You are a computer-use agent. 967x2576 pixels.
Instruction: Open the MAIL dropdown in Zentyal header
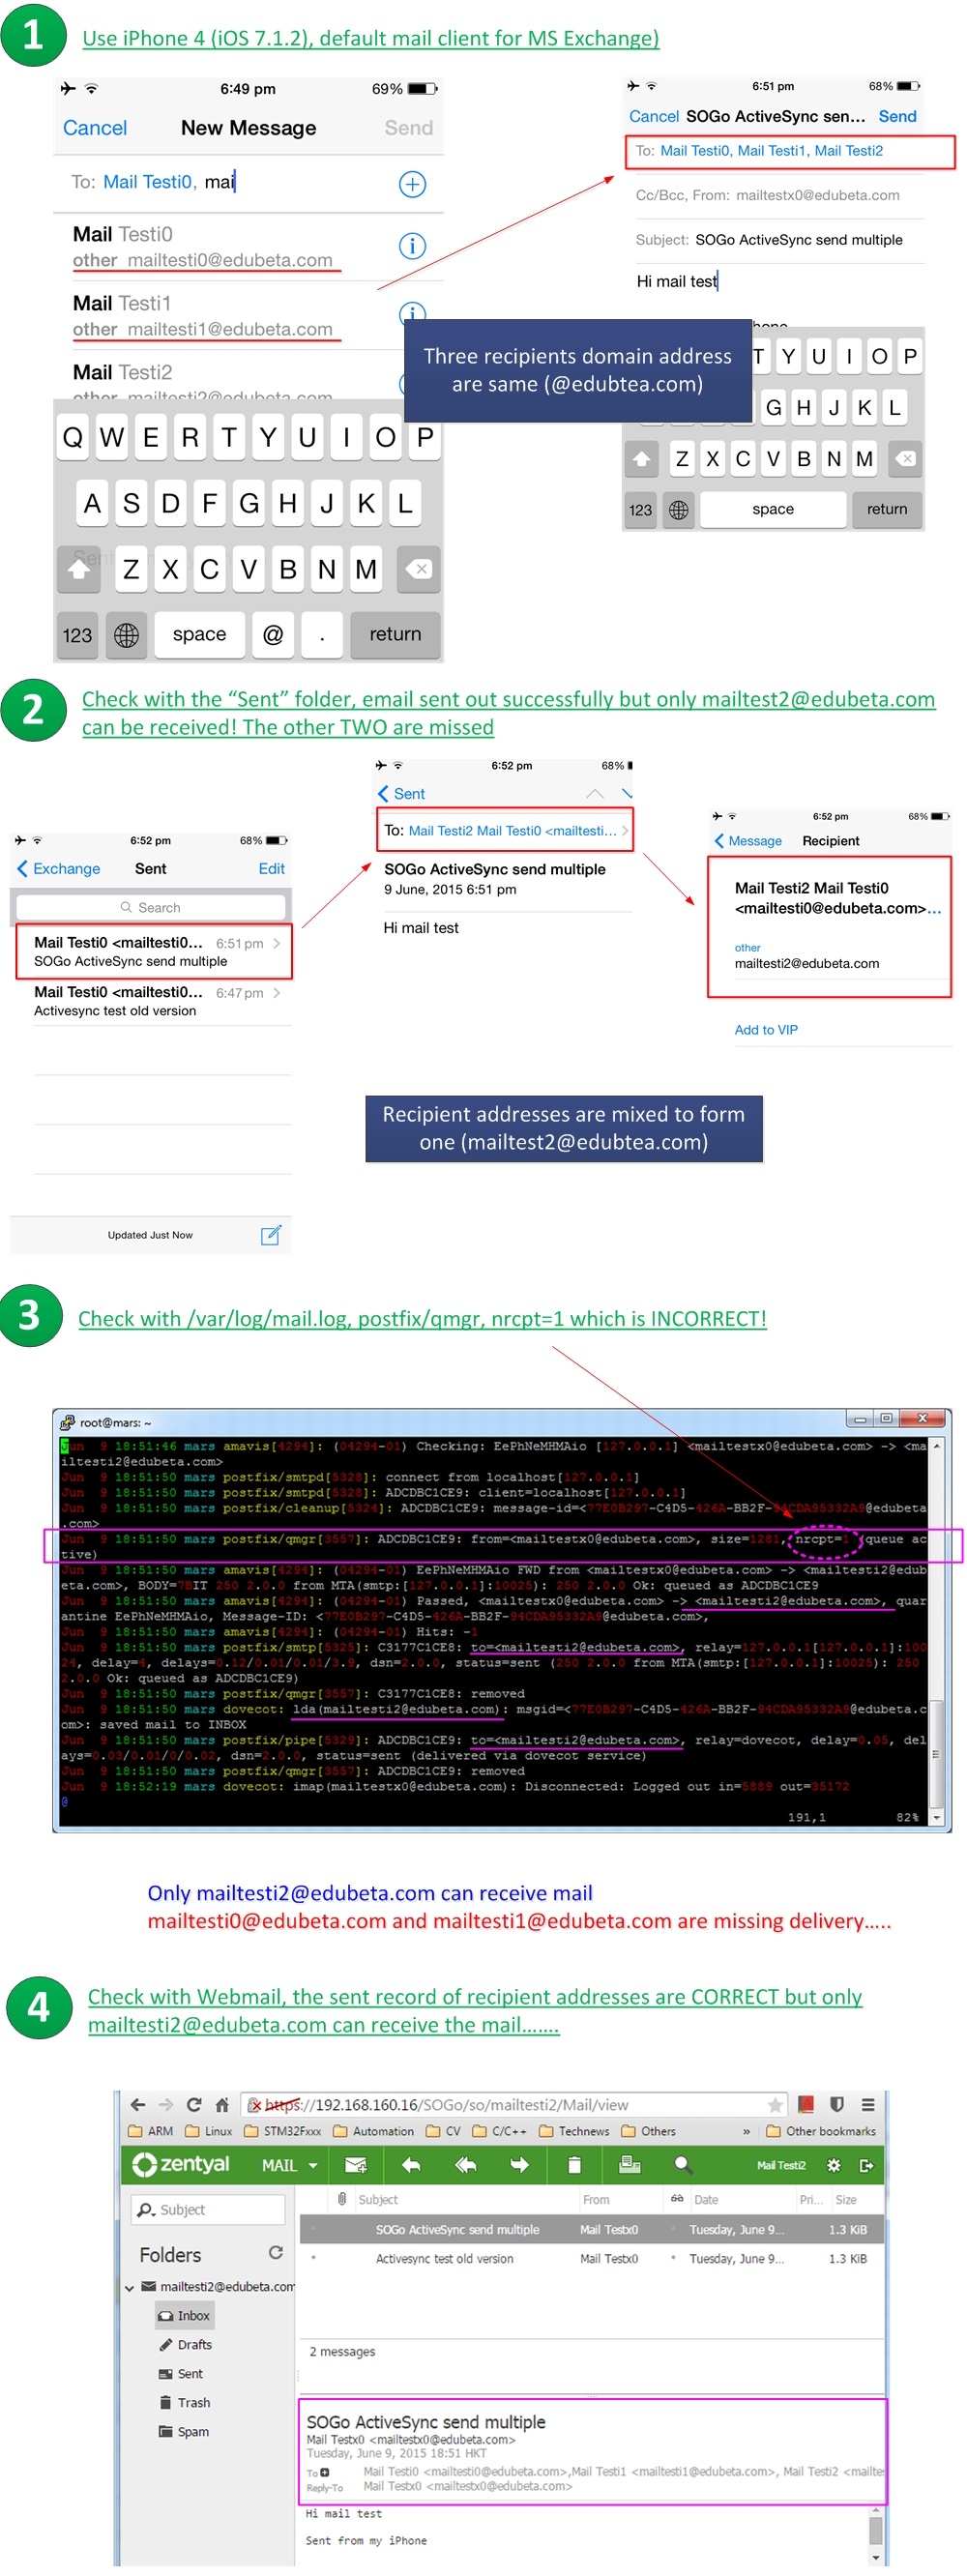[x=289, y=2166]
